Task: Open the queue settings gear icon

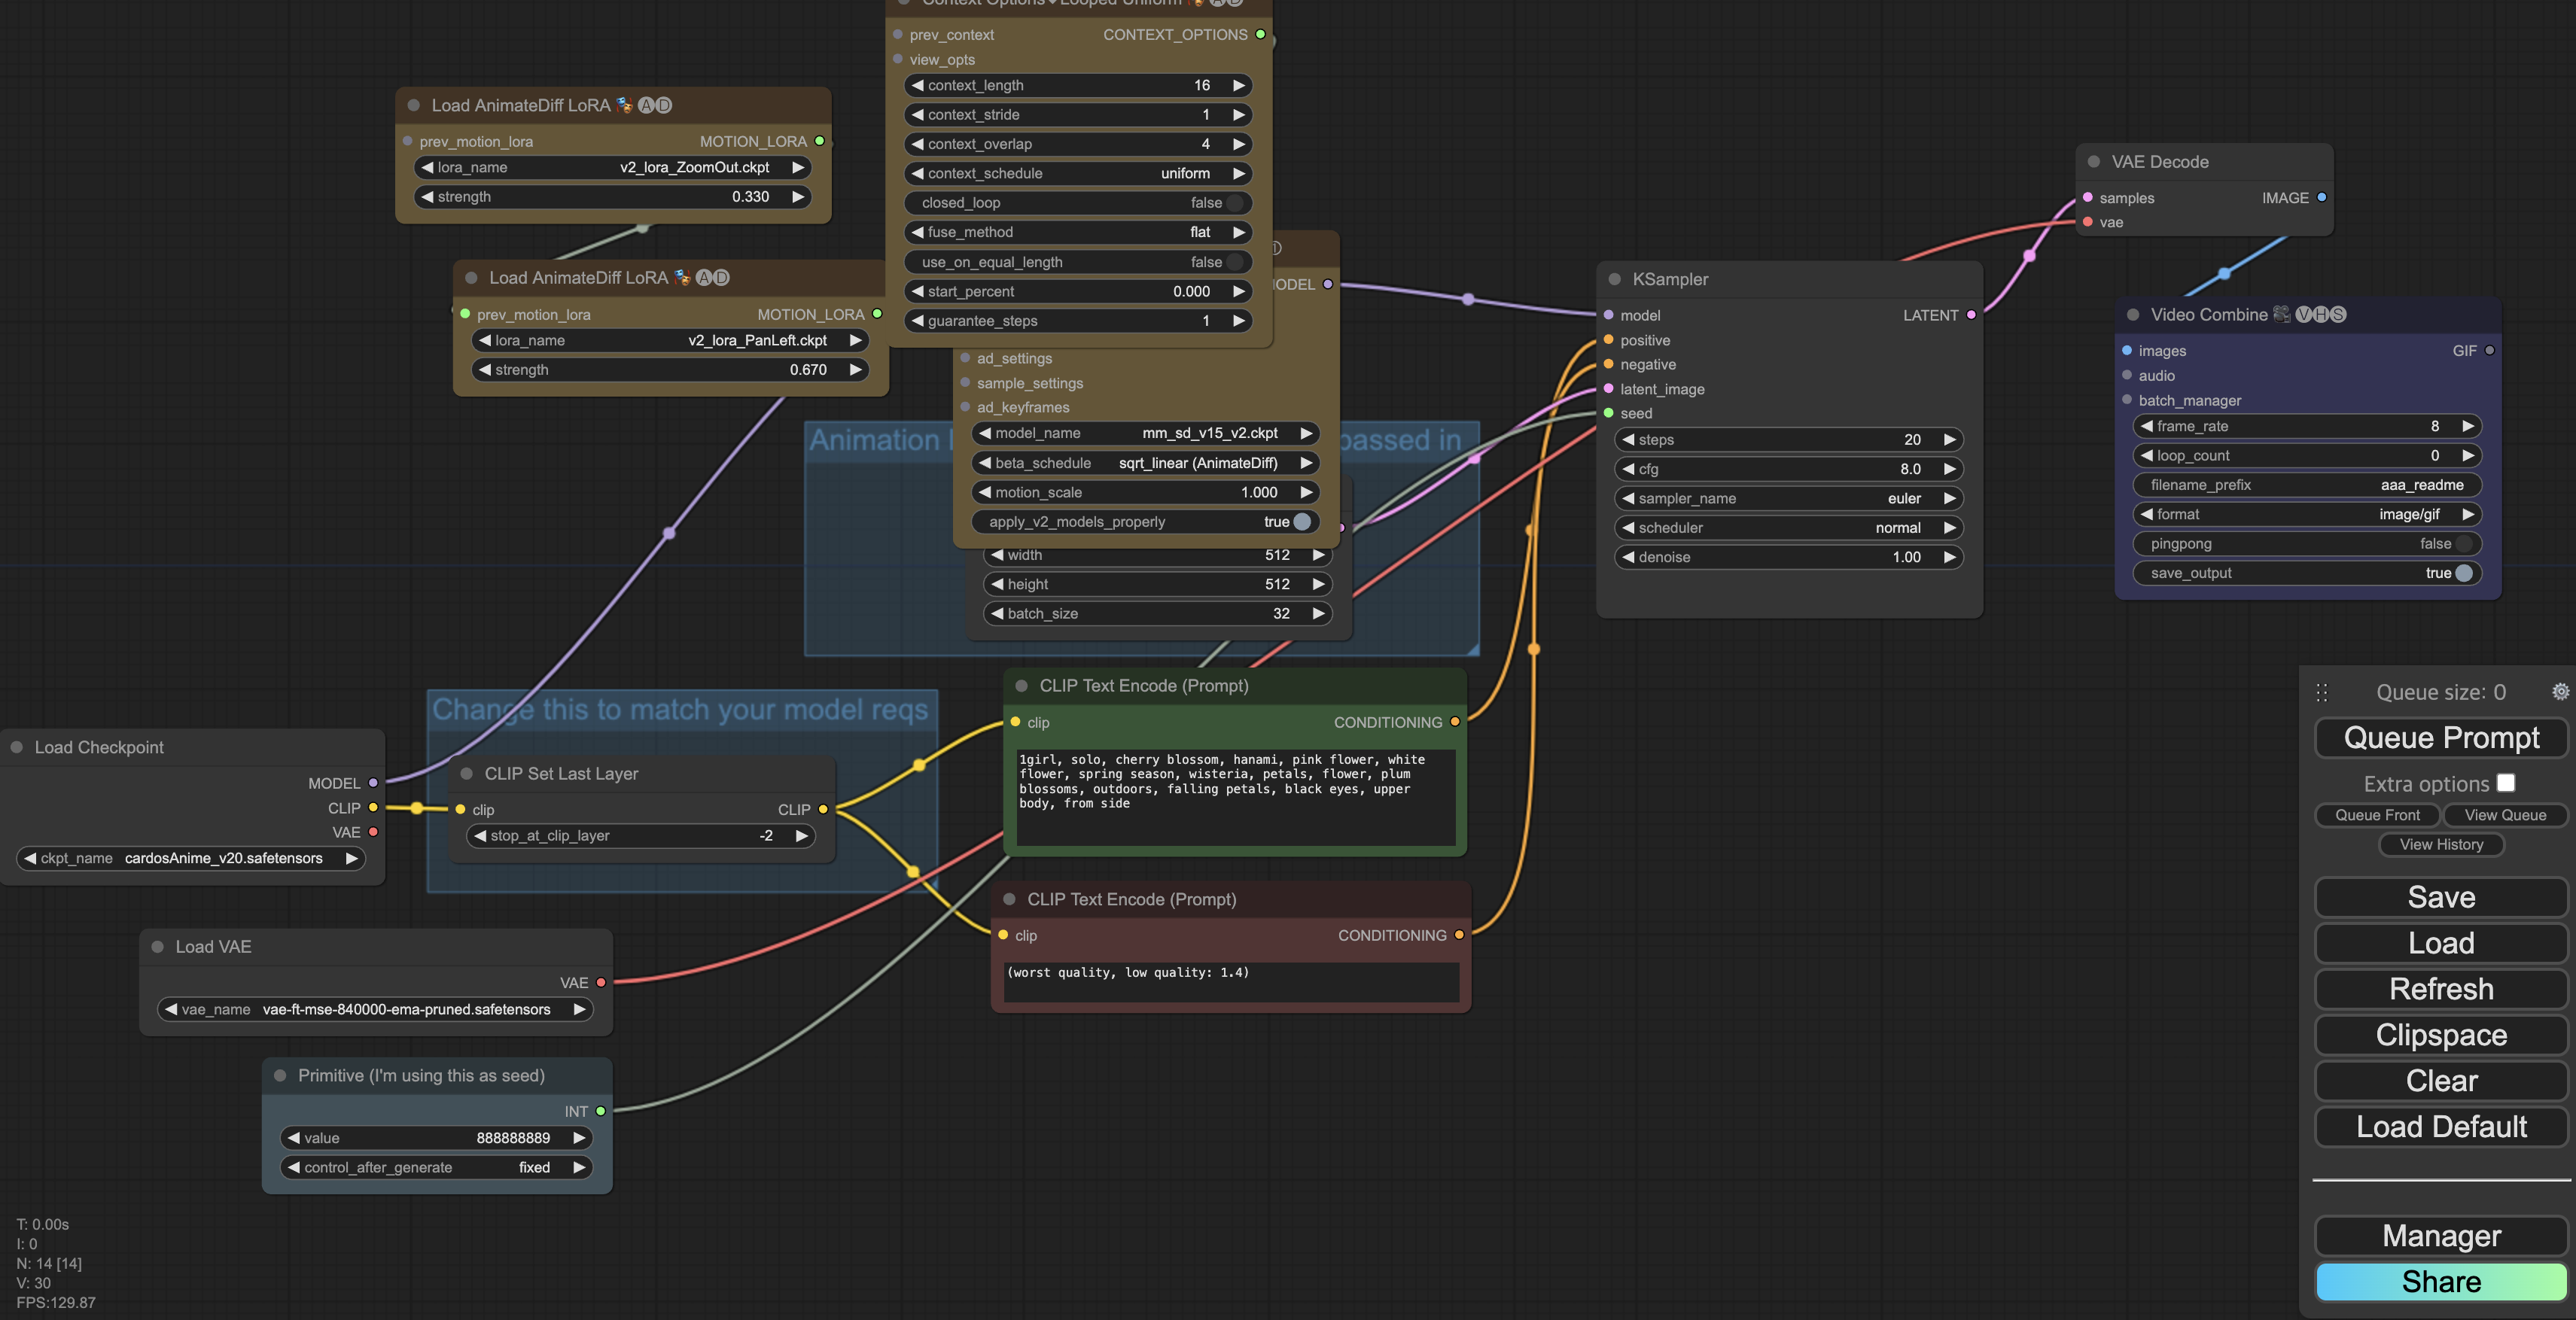Action: click(x=2560, y=692)
